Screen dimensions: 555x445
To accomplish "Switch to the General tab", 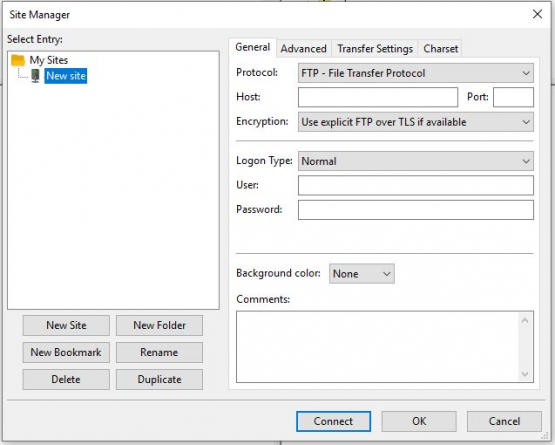I will (252, 47).
